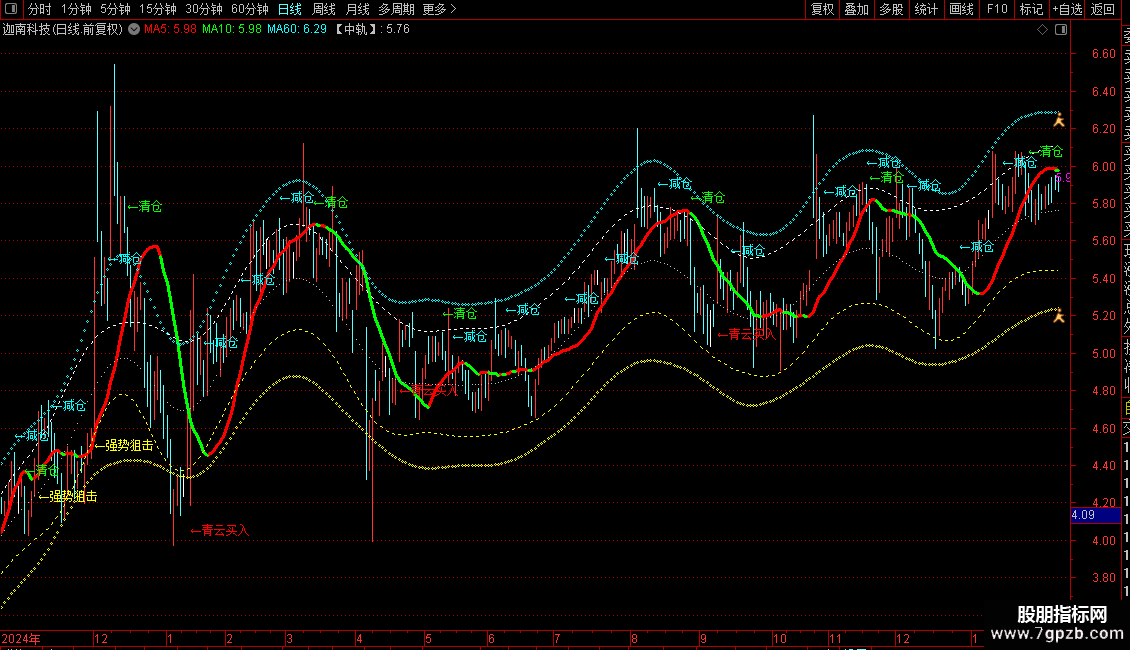Open the 标记 marker tool
Viewport: 1130px width, 650px height.
point(1030,9)
